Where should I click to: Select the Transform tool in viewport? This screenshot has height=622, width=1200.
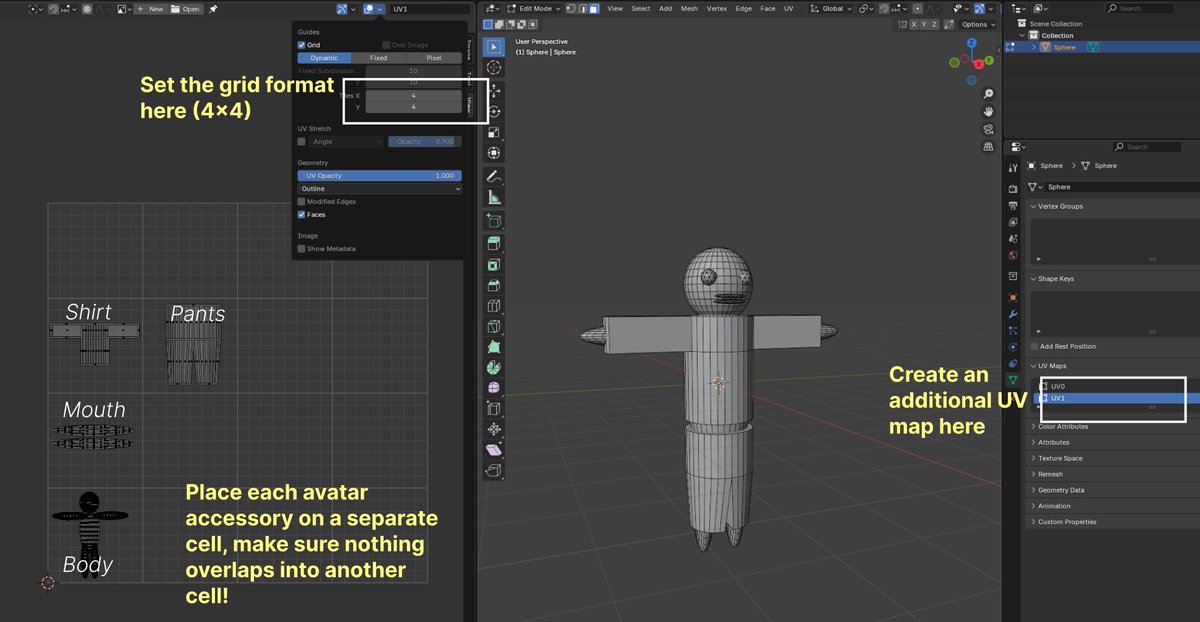(x=493, y=153)
